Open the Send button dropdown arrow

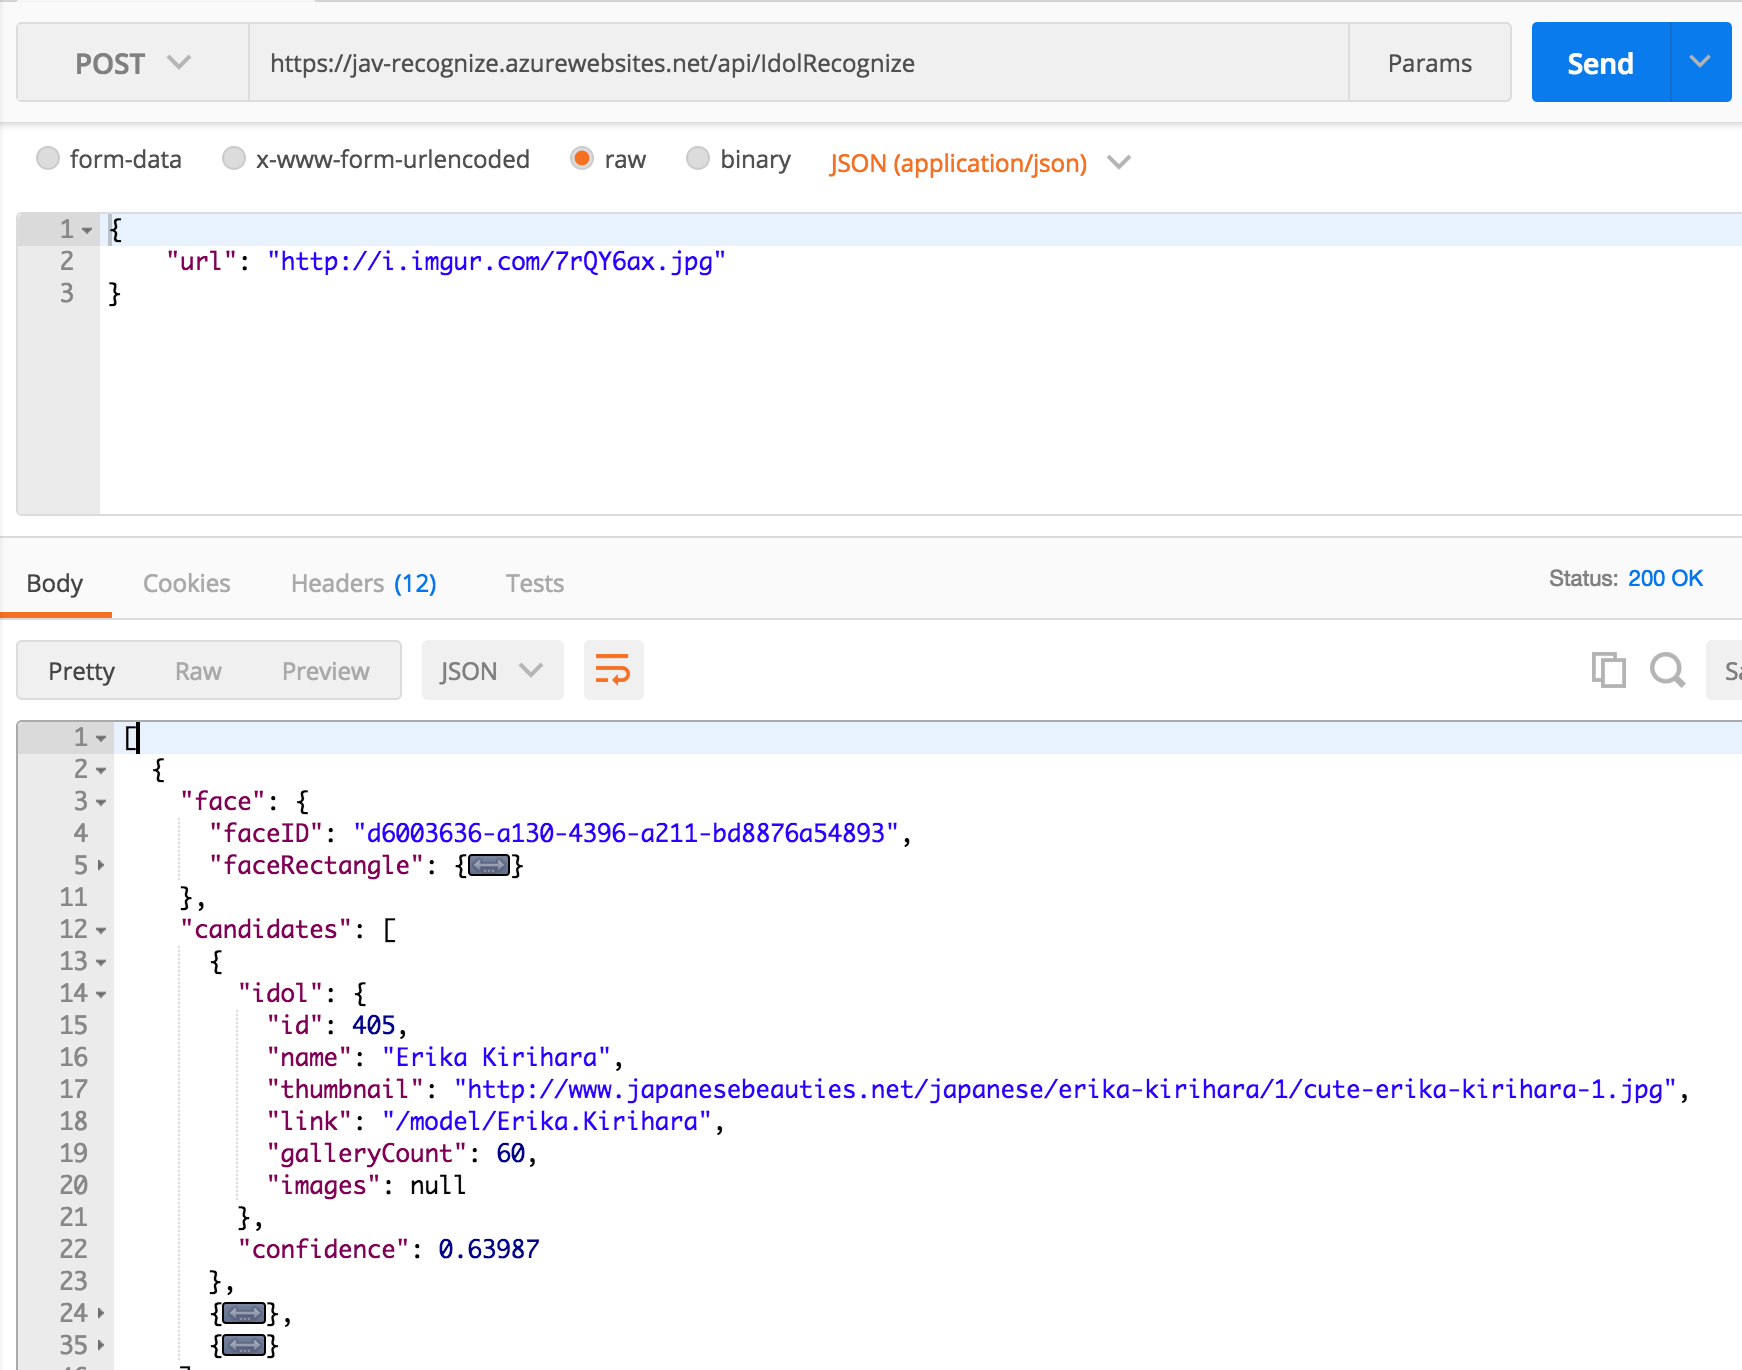coord(1700,63)
